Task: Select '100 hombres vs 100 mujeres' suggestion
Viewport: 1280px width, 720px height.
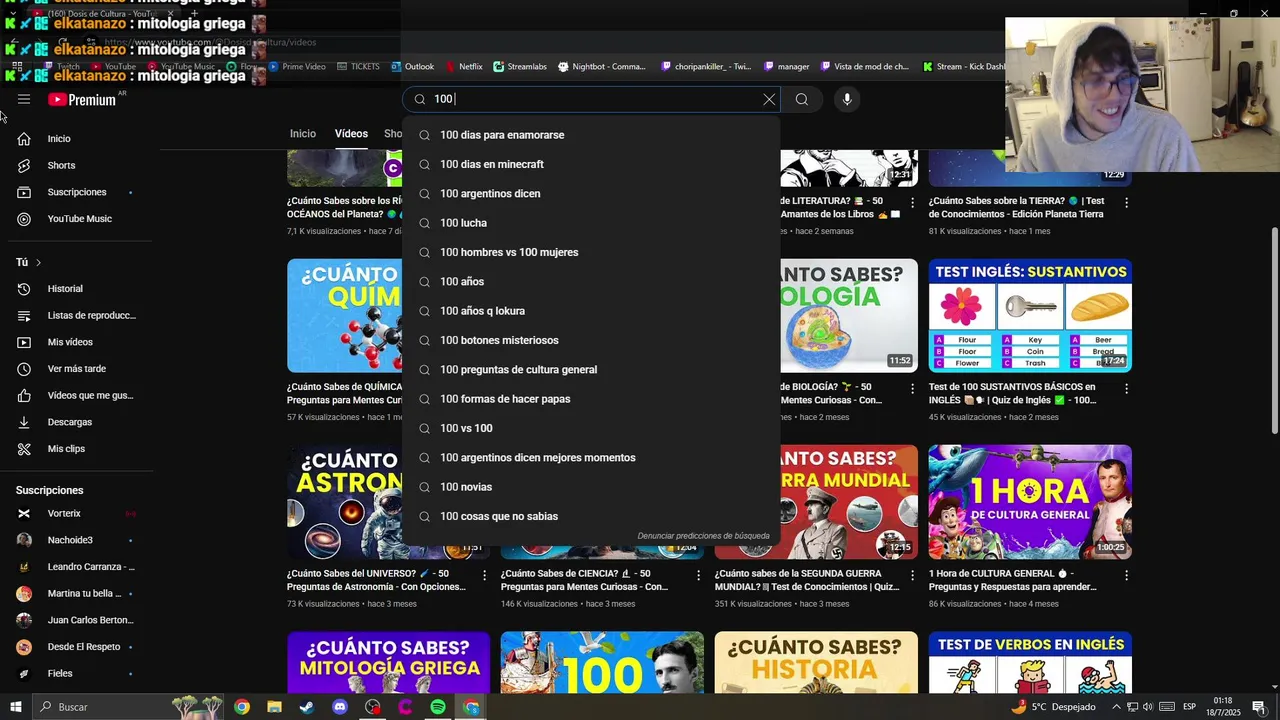Action: pos(591,252)
